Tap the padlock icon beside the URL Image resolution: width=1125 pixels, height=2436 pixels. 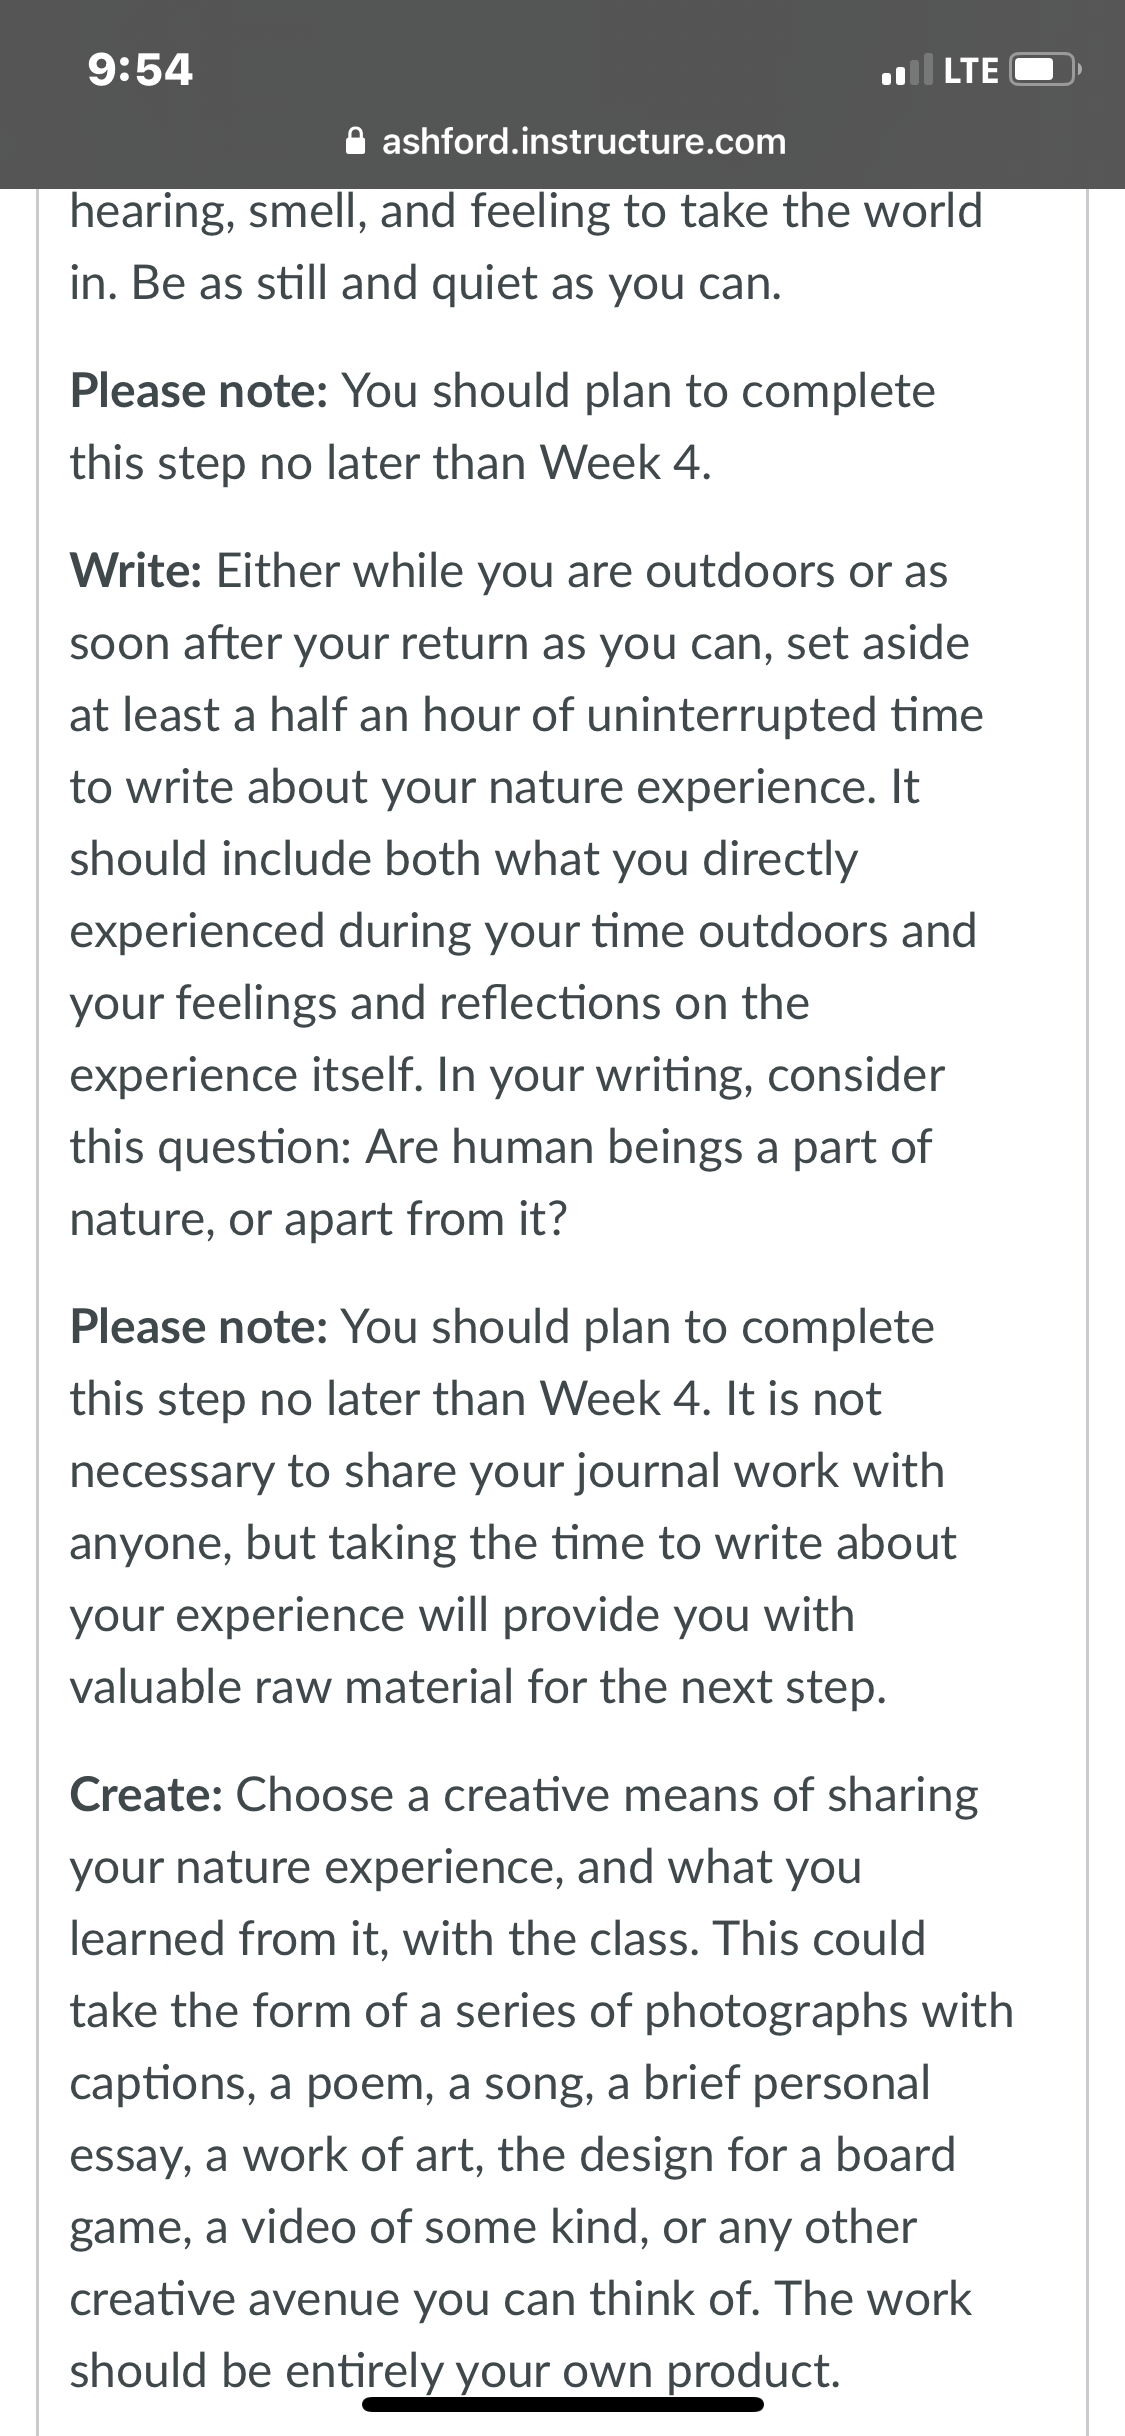pos(355,141)
